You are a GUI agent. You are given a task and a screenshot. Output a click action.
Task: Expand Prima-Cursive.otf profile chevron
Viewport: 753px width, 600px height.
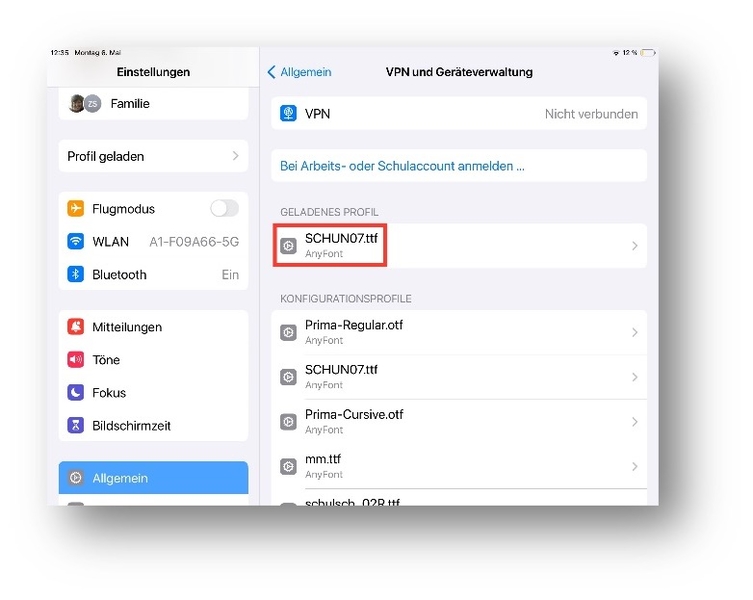[x=634, y=422]
